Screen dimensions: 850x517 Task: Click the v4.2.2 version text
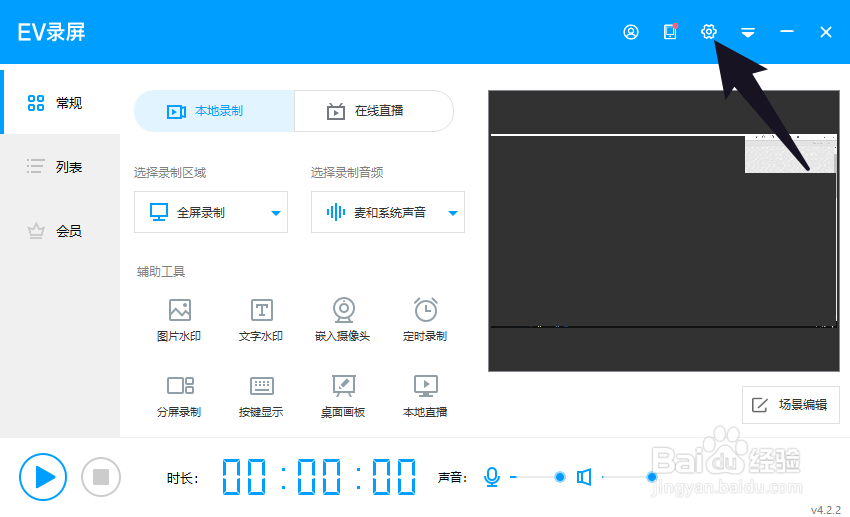(826, 510)
